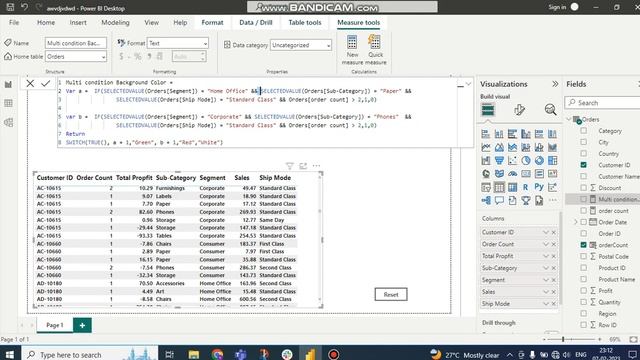Click the measure Name input field
This screenshot has width=640, height=360.
coord(76,43)
